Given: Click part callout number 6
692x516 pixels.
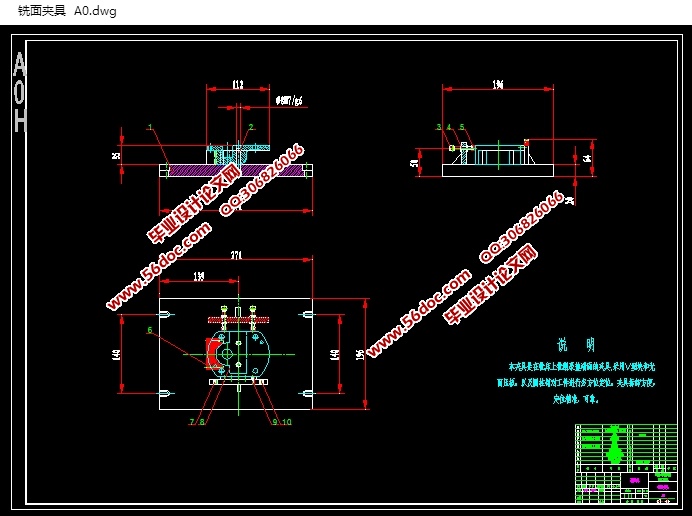Looking at the screenshot, I should tap(150, 329).
